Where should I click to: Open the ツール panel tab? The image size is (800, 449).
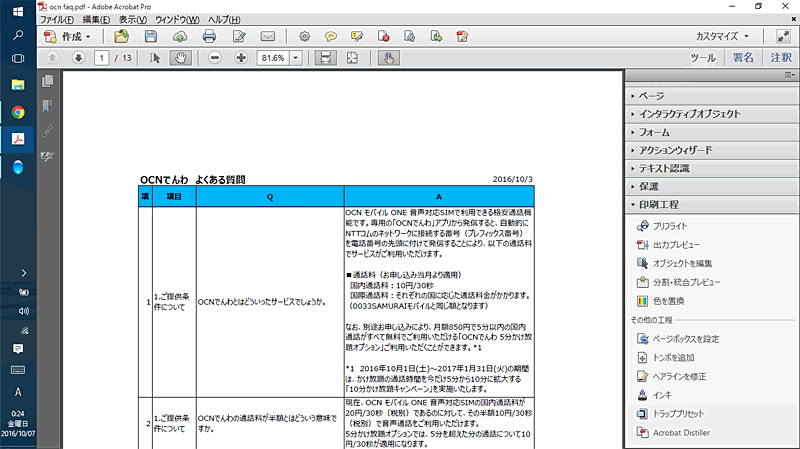[703, 58]
